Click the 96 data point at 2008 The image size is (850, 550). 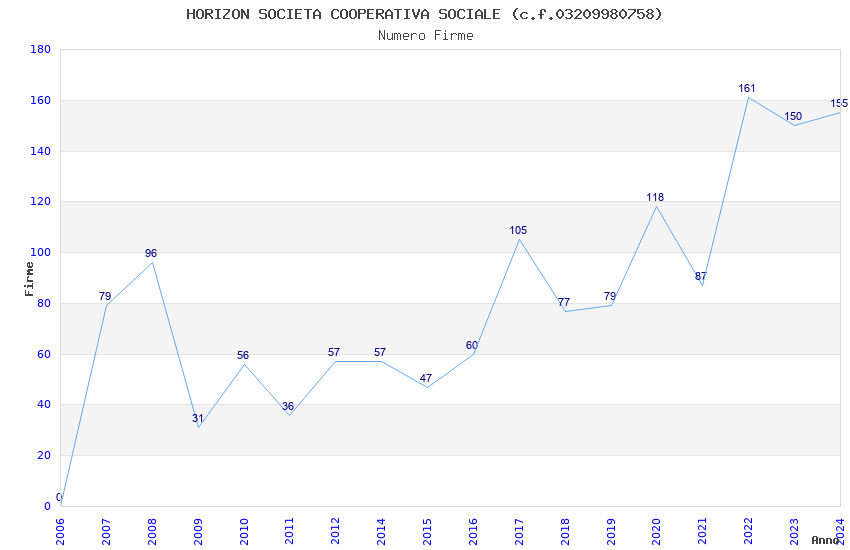point(151,253)
